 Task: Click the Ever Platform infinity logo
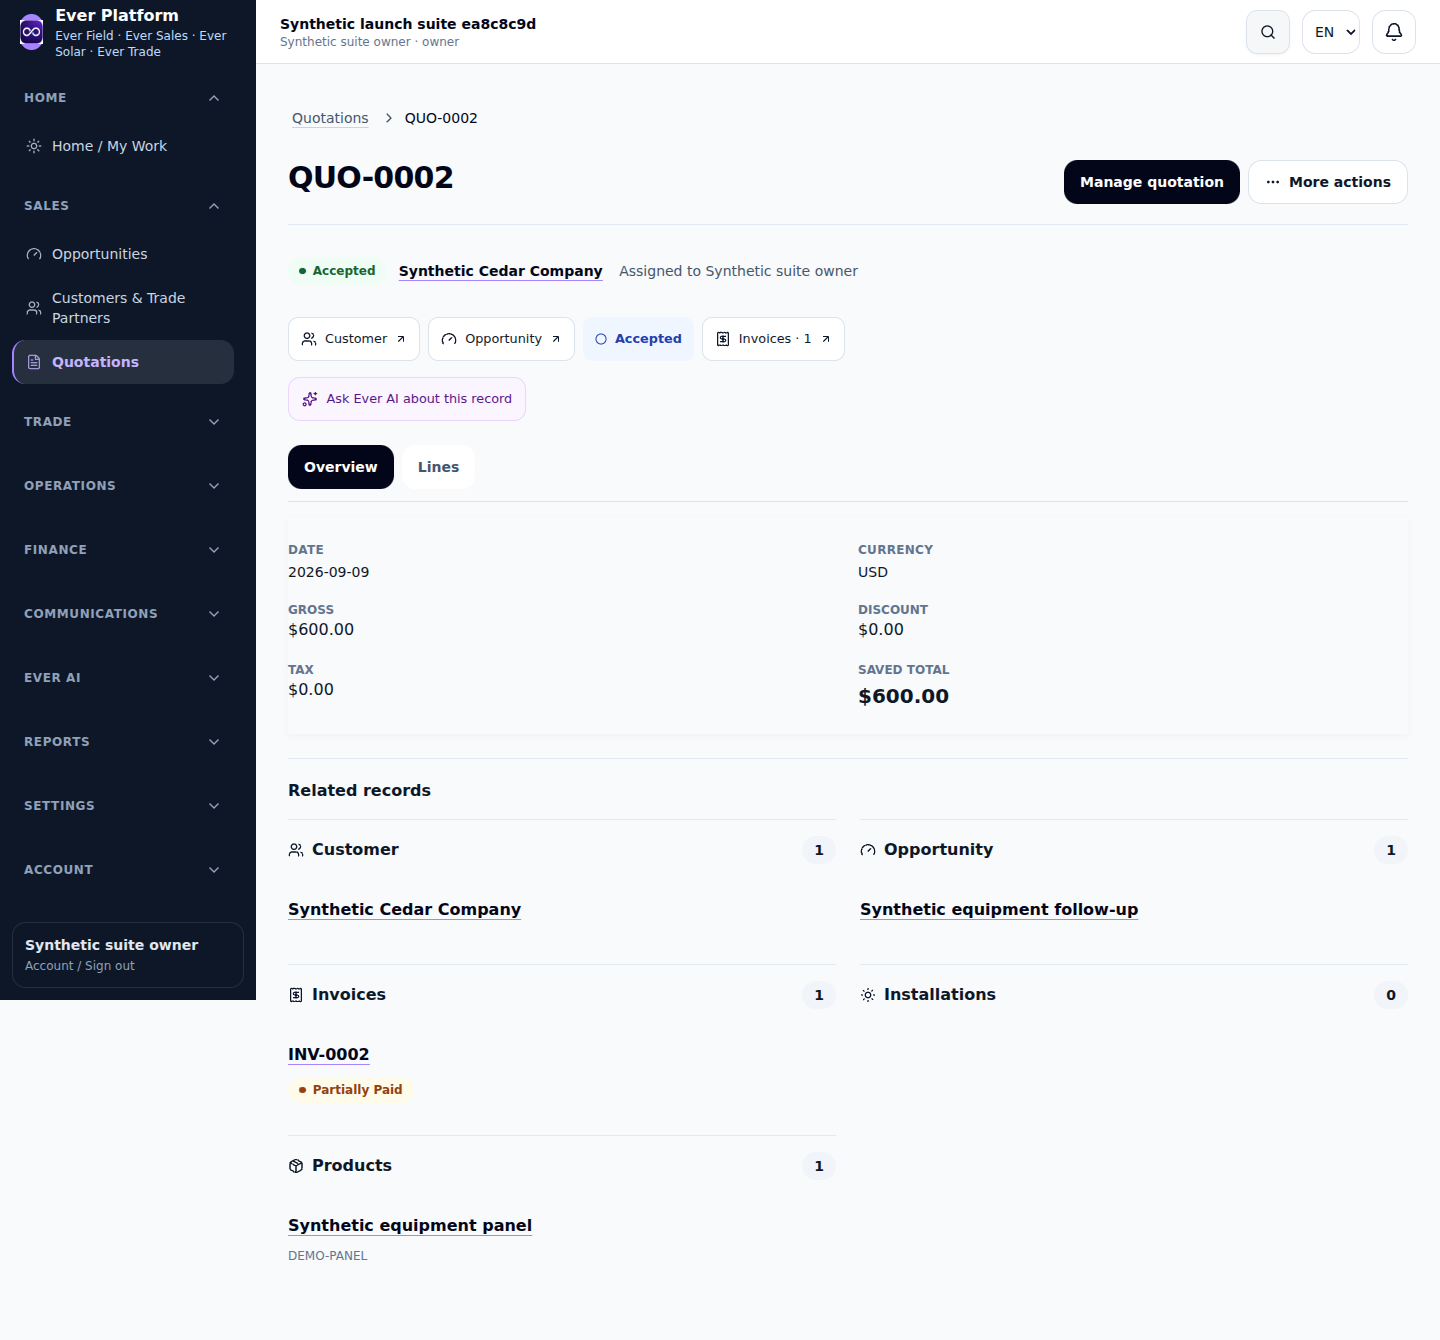[32, 32]
